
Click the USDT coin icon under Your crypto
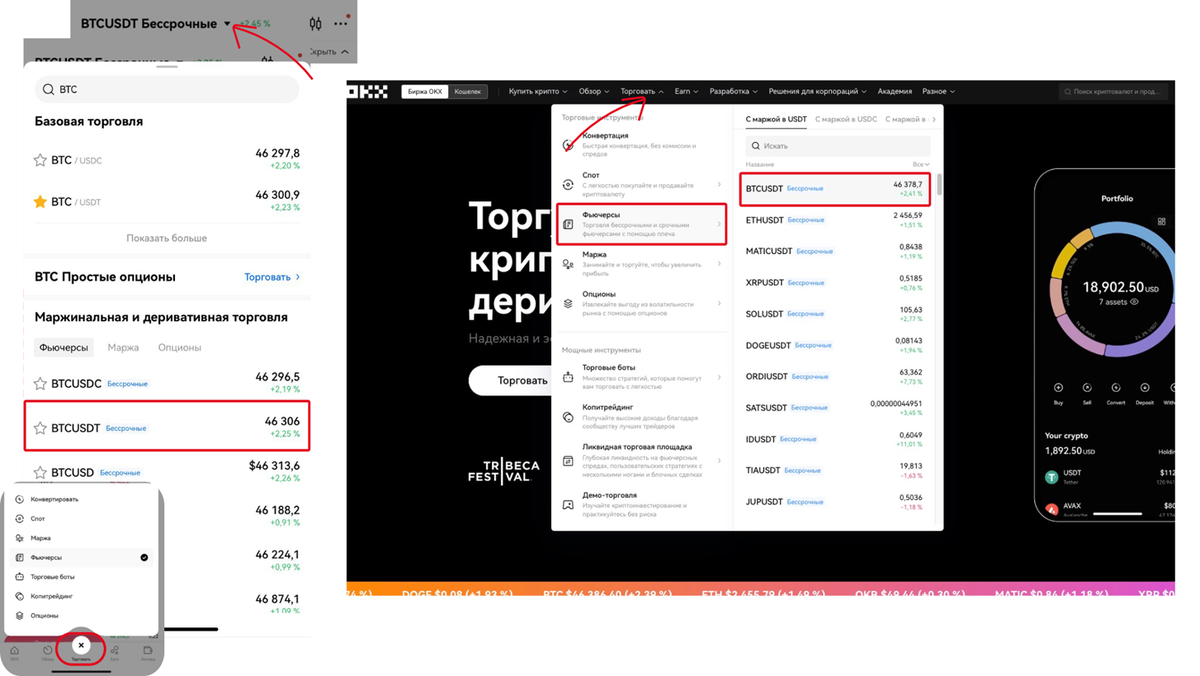pyautogui.click(x=1052, y=478)
